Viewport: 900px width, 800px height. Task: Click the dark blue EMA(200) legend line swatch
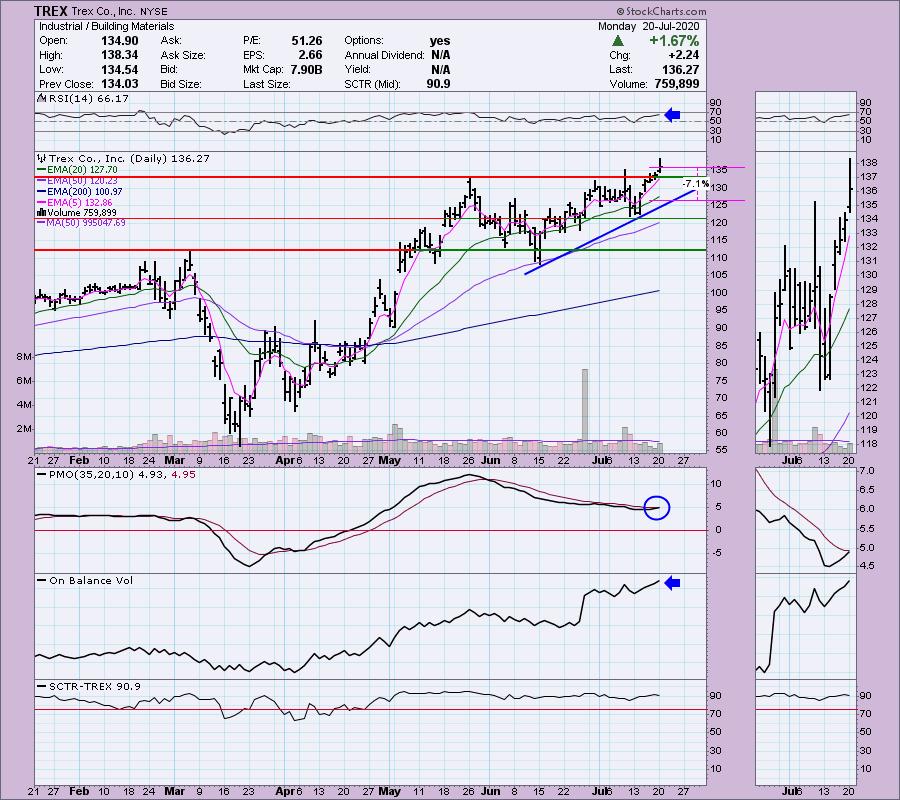tap(41, 192)
